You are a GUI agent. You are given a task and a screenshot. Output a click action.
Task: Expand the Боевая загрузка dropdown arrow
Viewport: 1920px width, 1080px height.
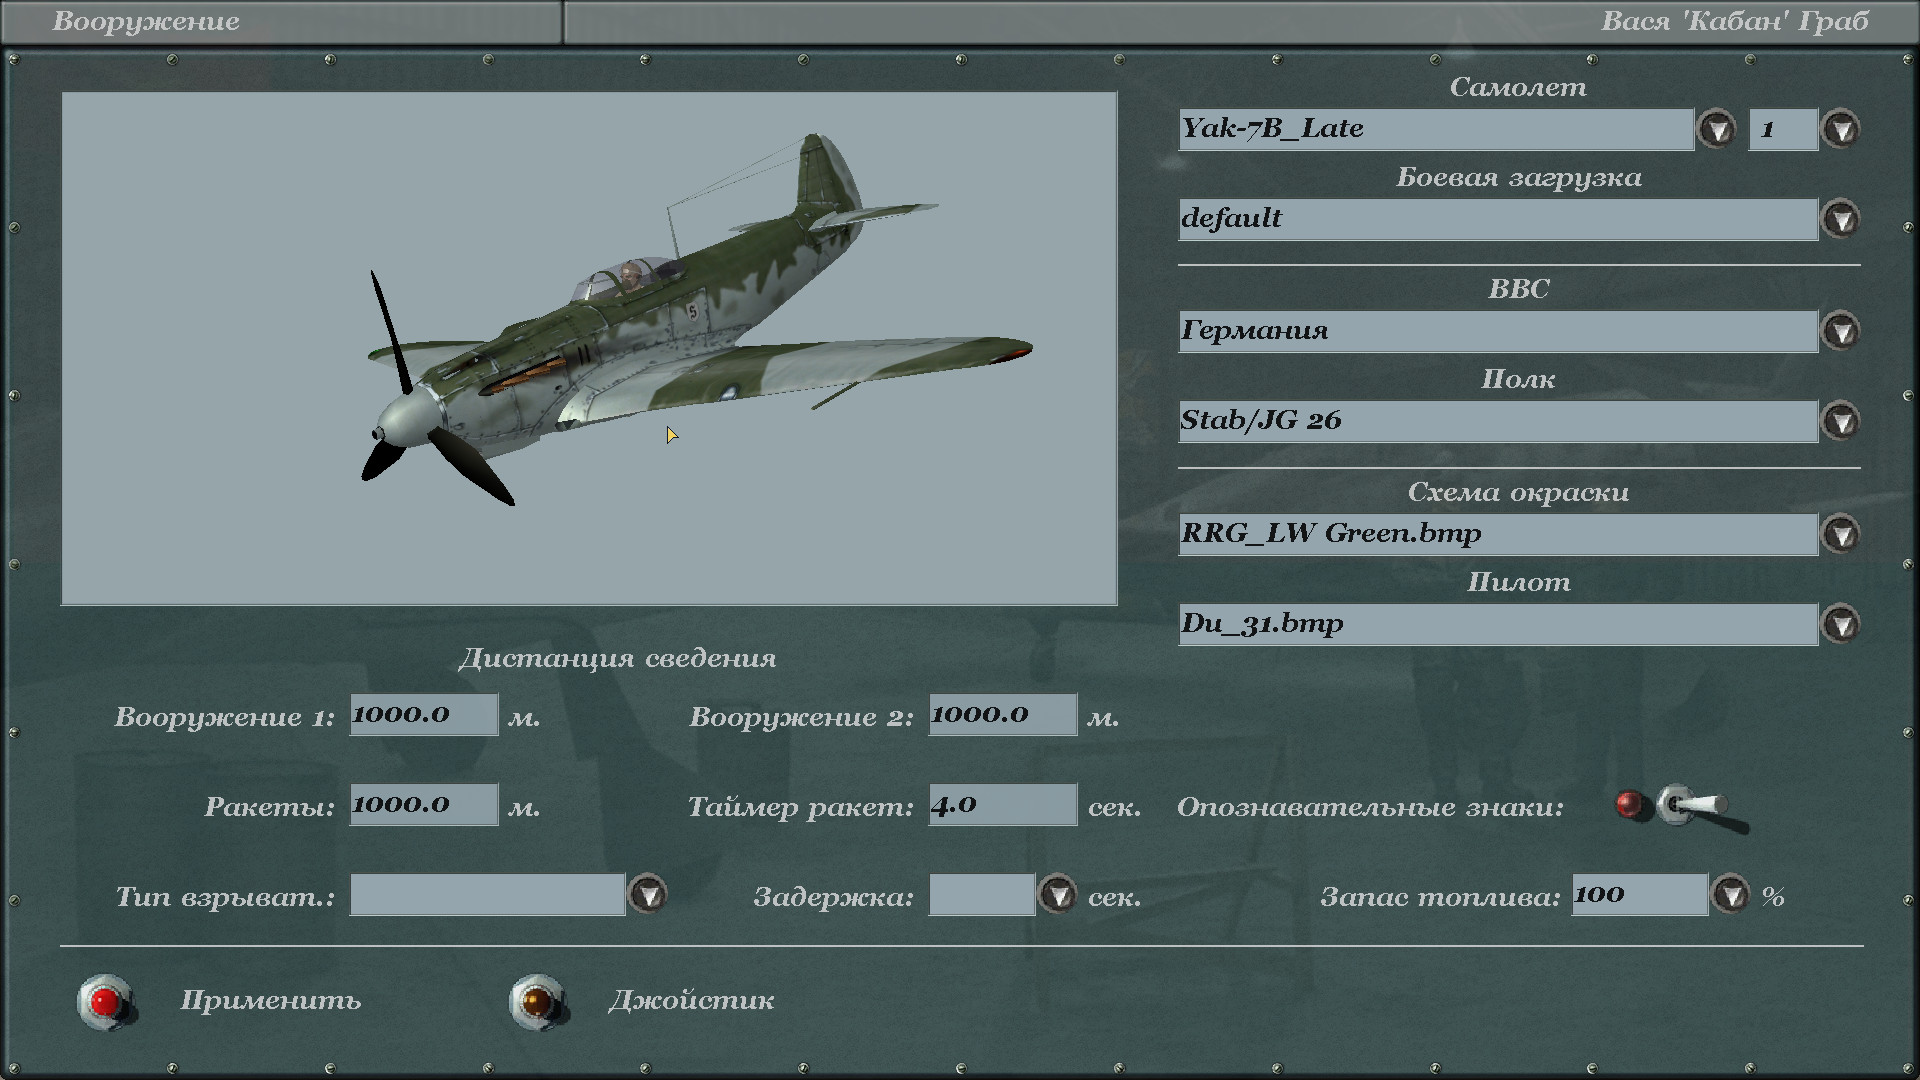click(x=1841, y=219)
